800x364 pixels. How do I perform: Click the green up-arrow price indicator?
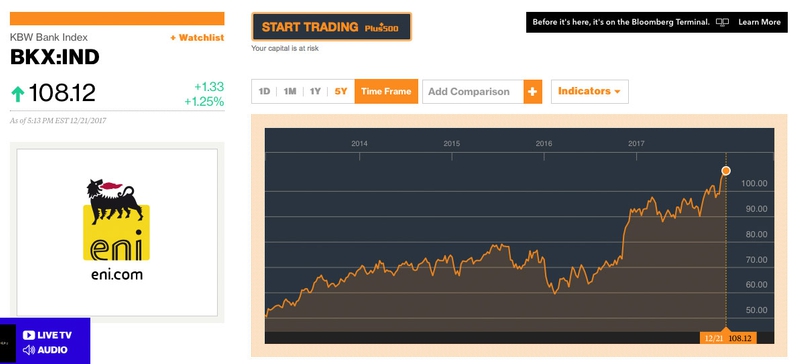tap(18, 93)
